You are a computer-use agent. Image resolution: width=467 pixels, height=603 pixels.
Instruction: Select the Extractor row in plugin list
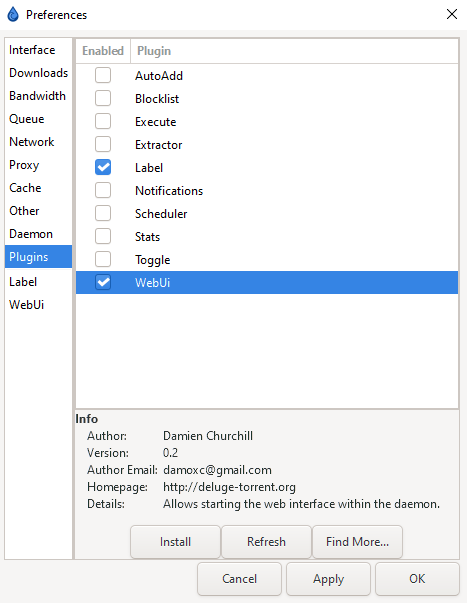[267, 145]
